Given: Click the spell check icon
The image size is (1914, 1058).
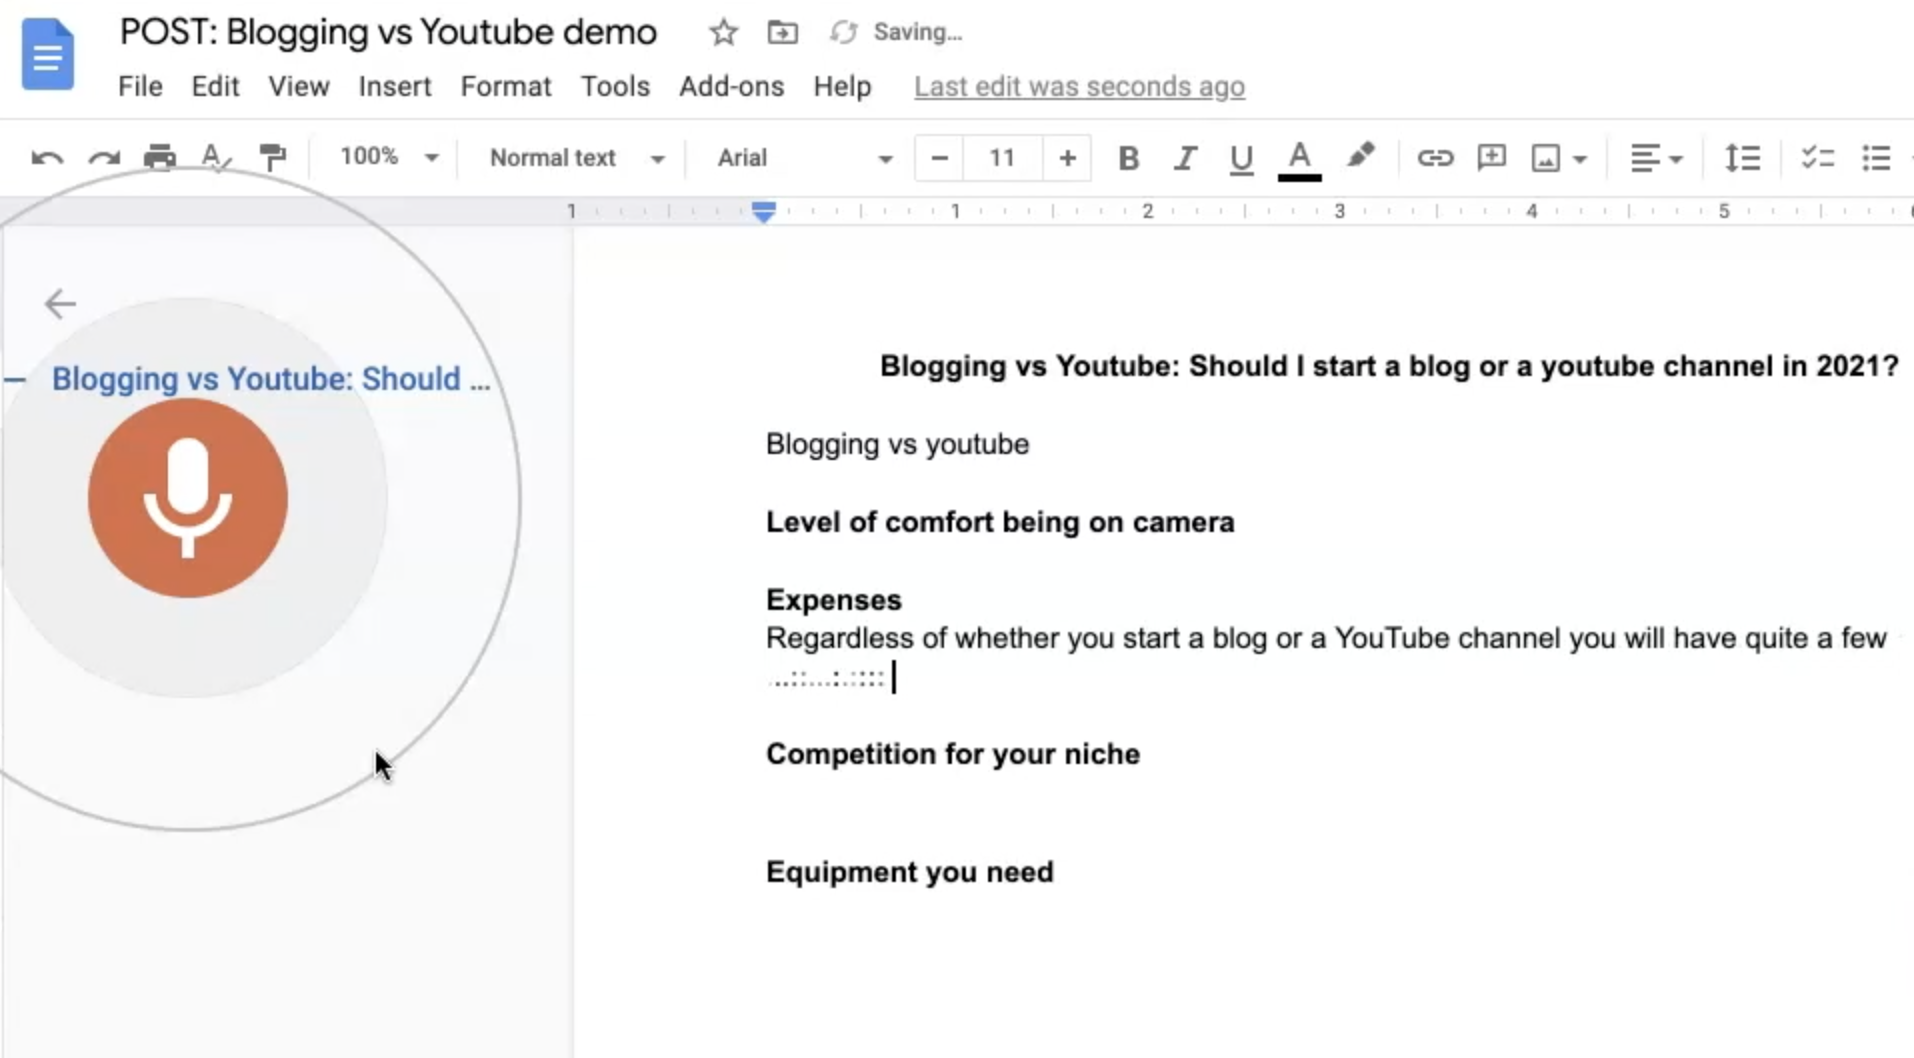Looking at the screenshot, I should [x=215, y=158].
